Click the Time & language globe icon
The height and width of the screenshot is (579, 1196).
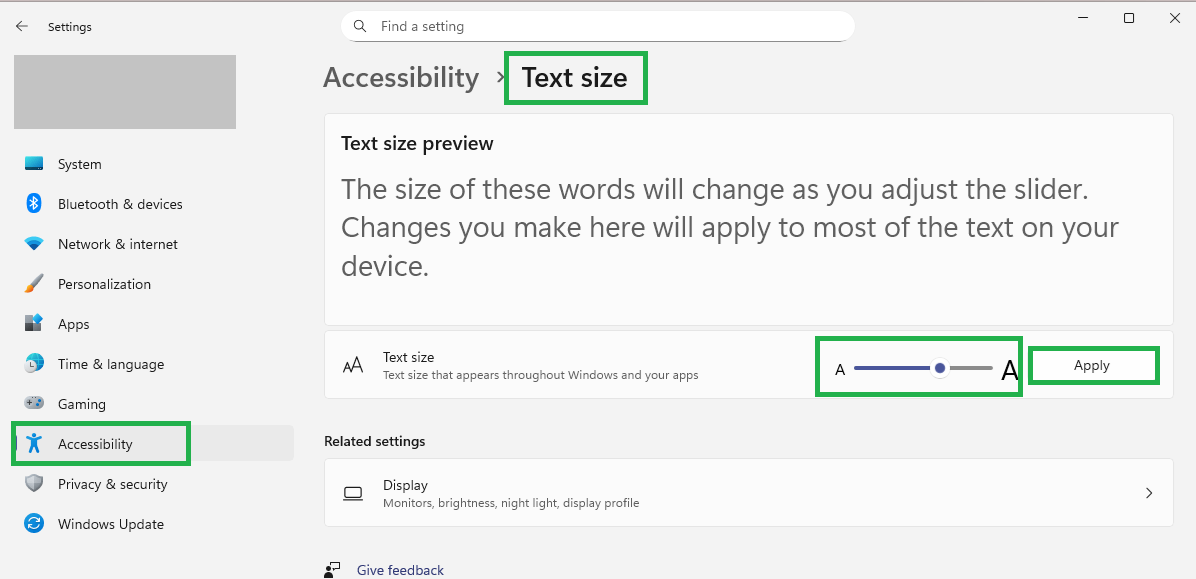(x=34, y=364)
